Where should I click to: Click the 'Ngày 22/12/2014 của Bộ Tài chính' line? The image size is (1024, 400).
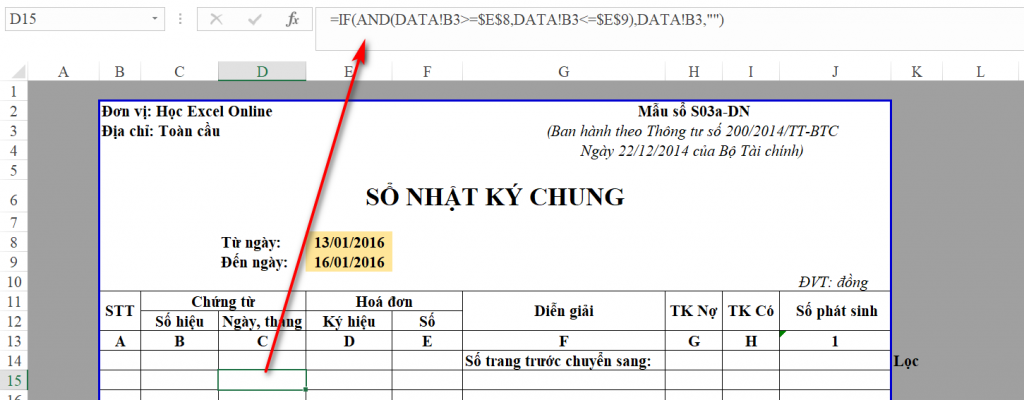692,151
